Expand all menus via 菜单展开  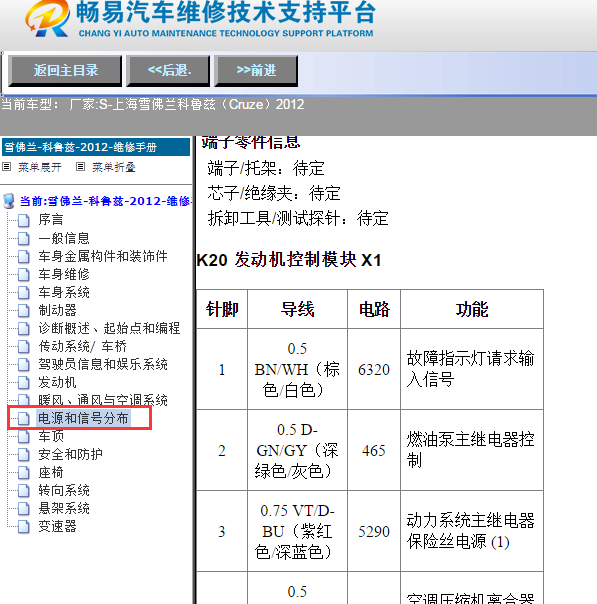(x=40, y=167)
